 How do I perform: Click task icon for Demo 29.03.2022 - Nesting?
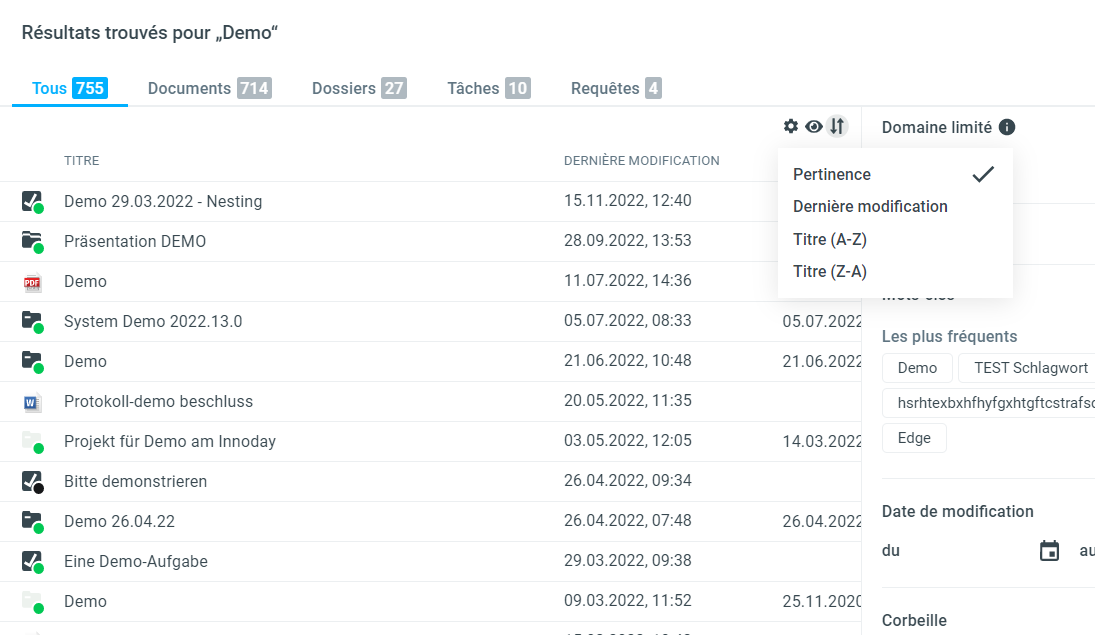[x=32, y=201]
